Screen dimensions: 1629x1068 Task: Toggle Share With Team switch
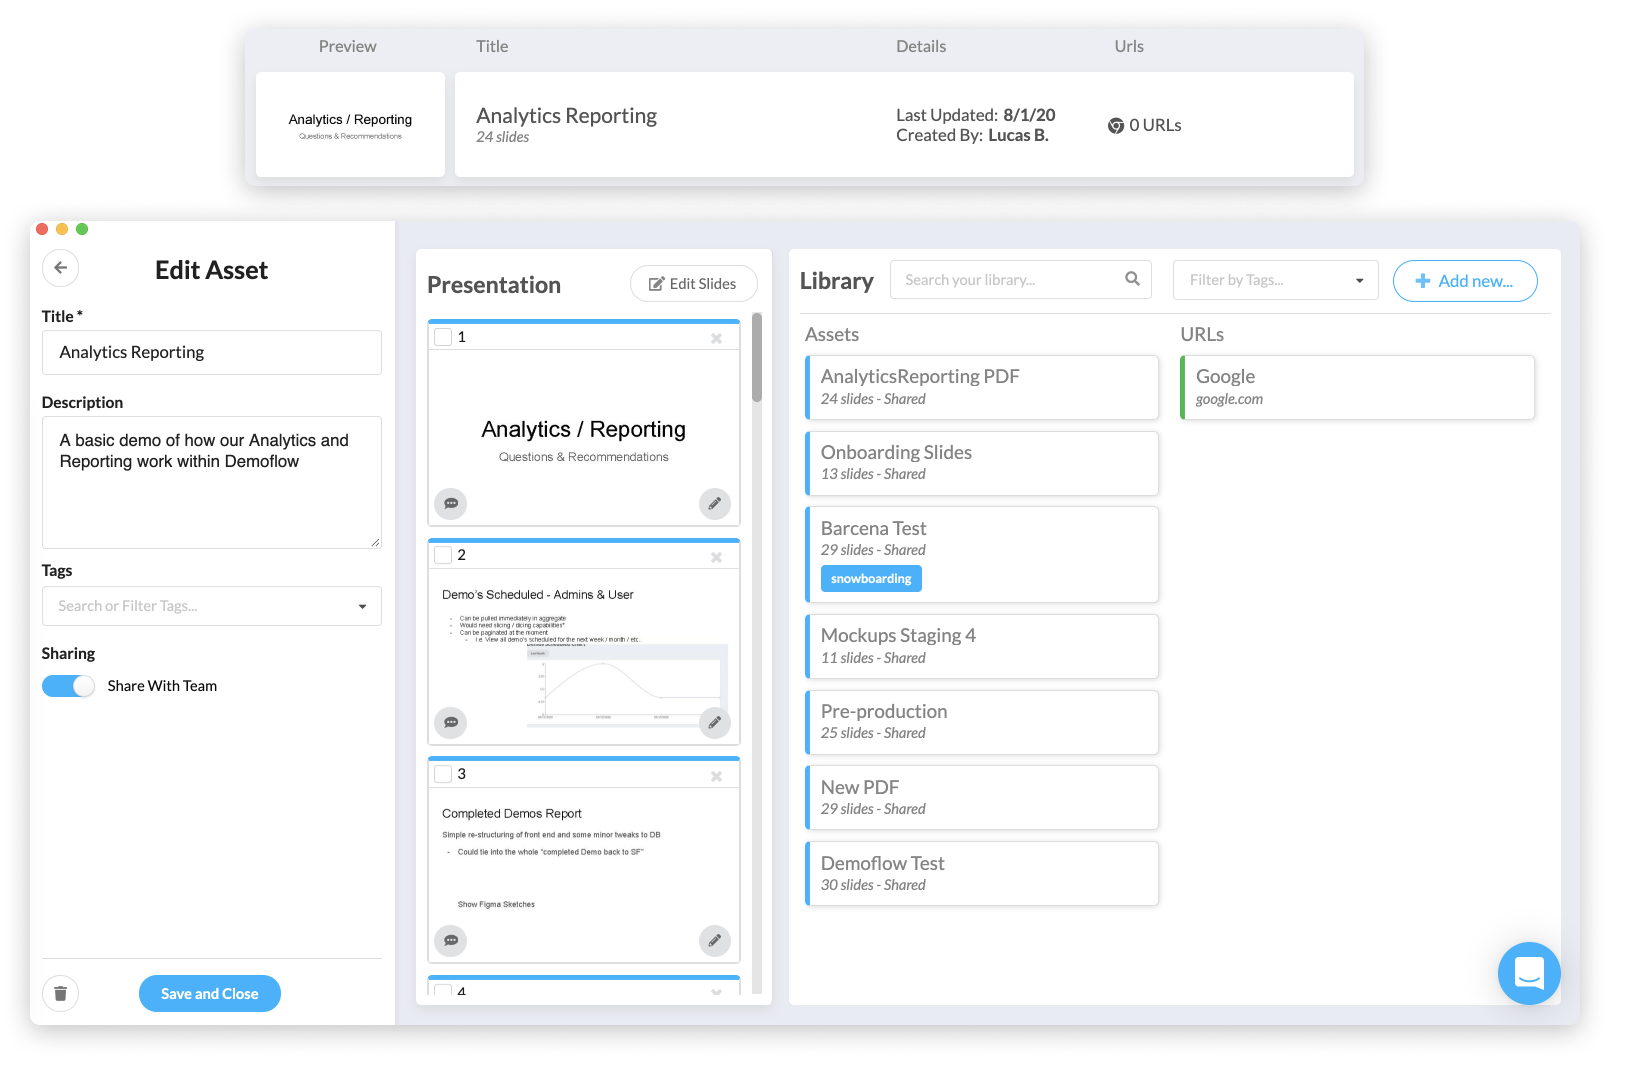[68, 686]
